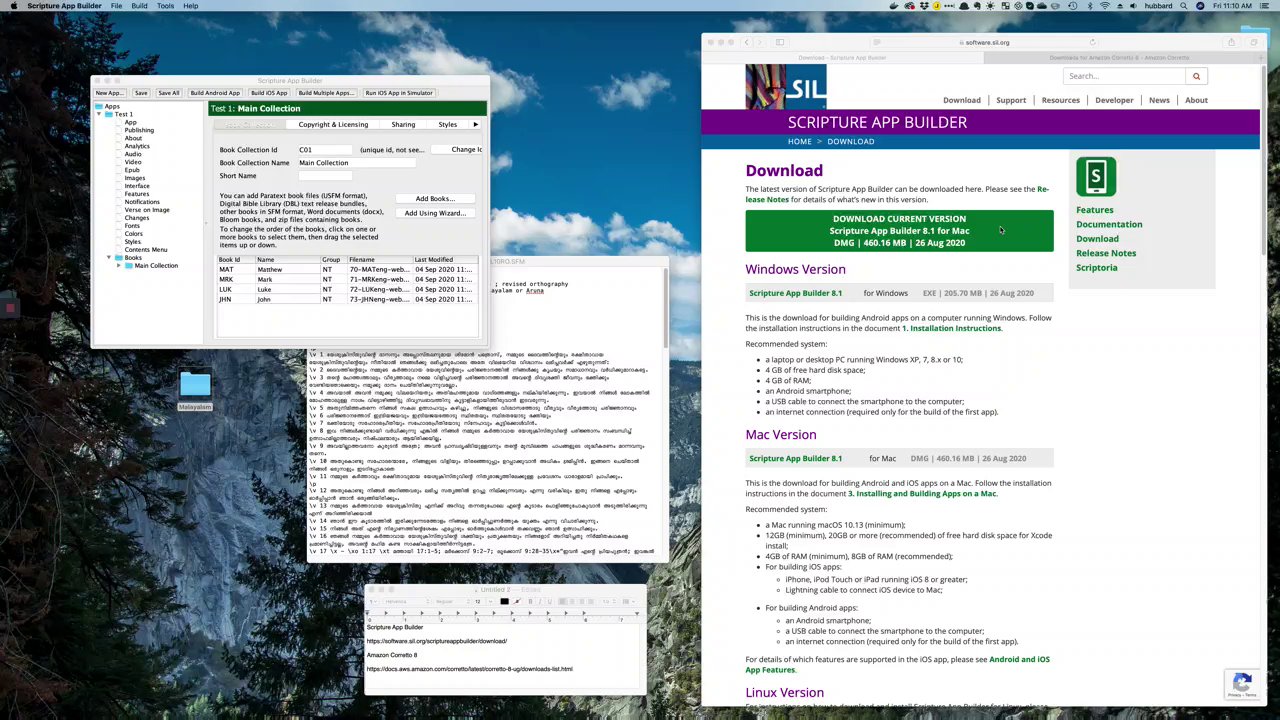This screenshot has width=1280, height=720.
Task: Click the Safari back arrow
Action: pos(745,42)
